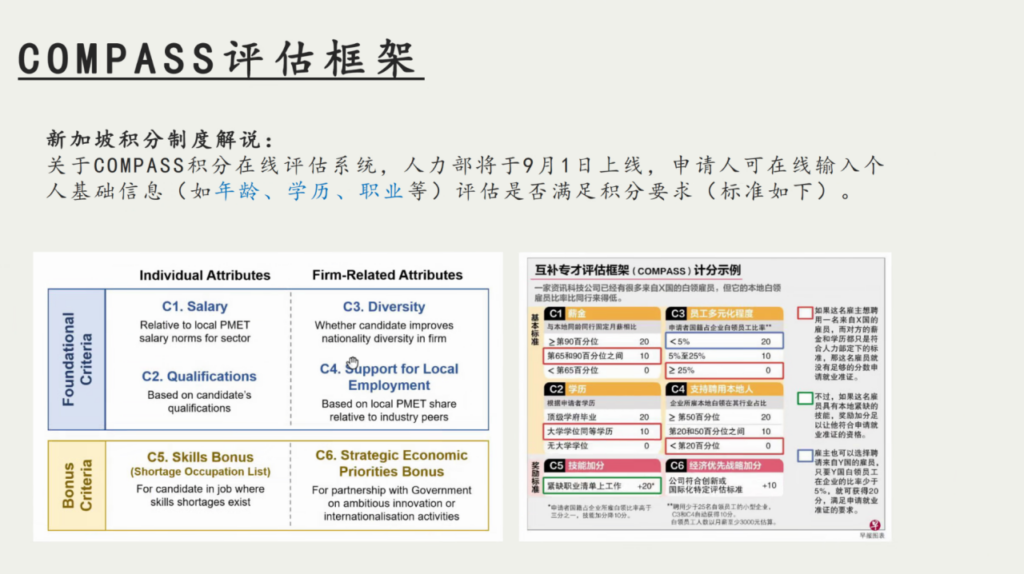Click the '5%至25%' row
This screenshot has width=1024, height=574.
[x=724, y=356]
